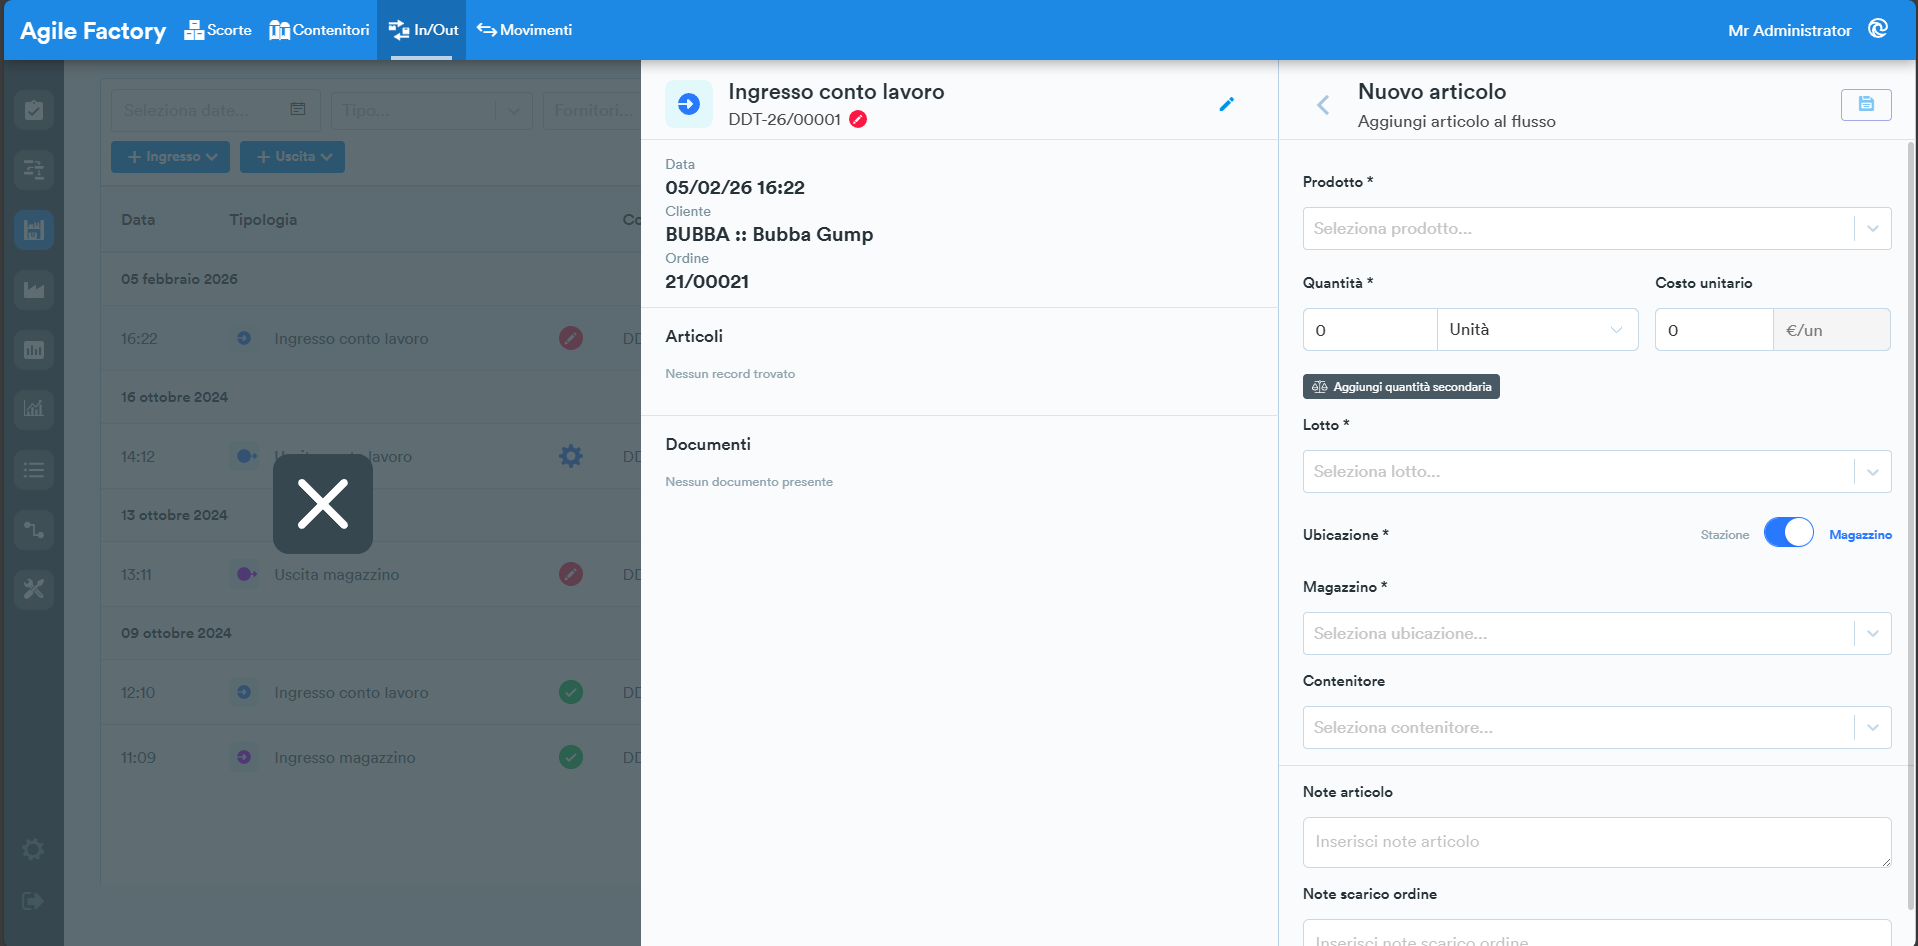Click the Seleziona date filter field
Viewport: 1918px width, 946px height.
pos(215,110)
